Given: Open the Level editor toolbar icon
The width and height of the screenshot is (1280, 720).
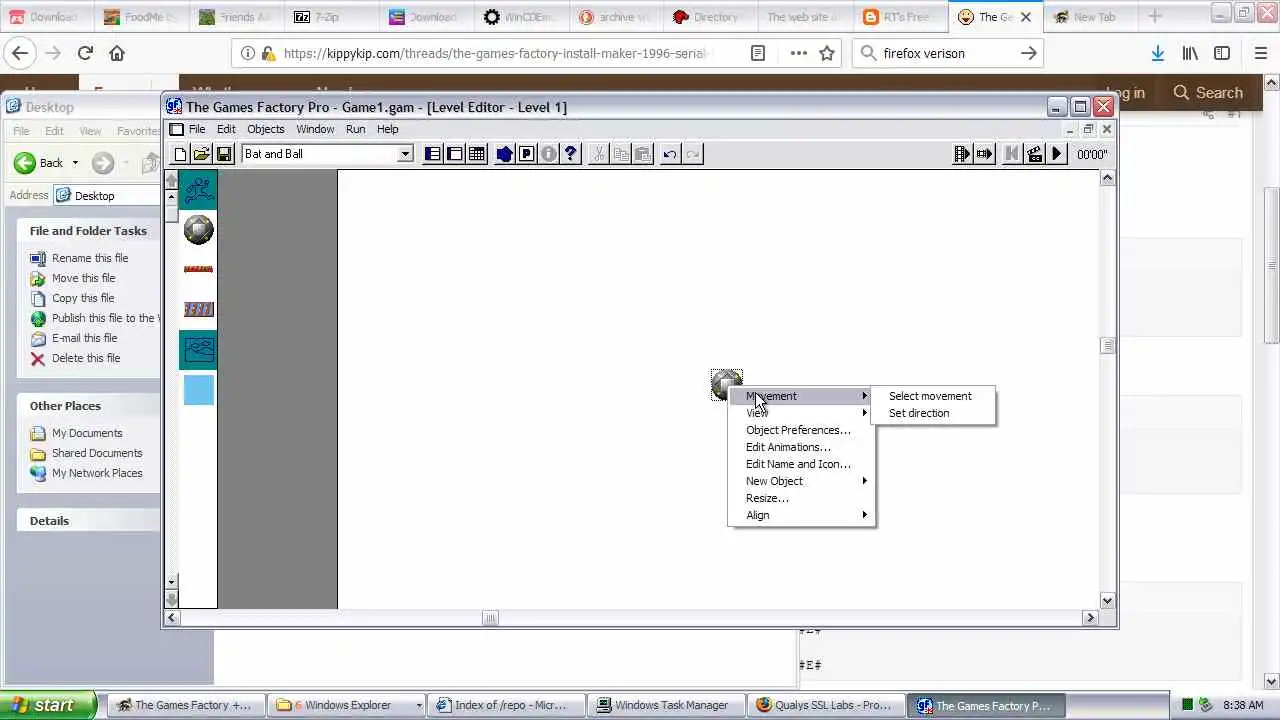Looking at the screenshot, I should [455, 154].
